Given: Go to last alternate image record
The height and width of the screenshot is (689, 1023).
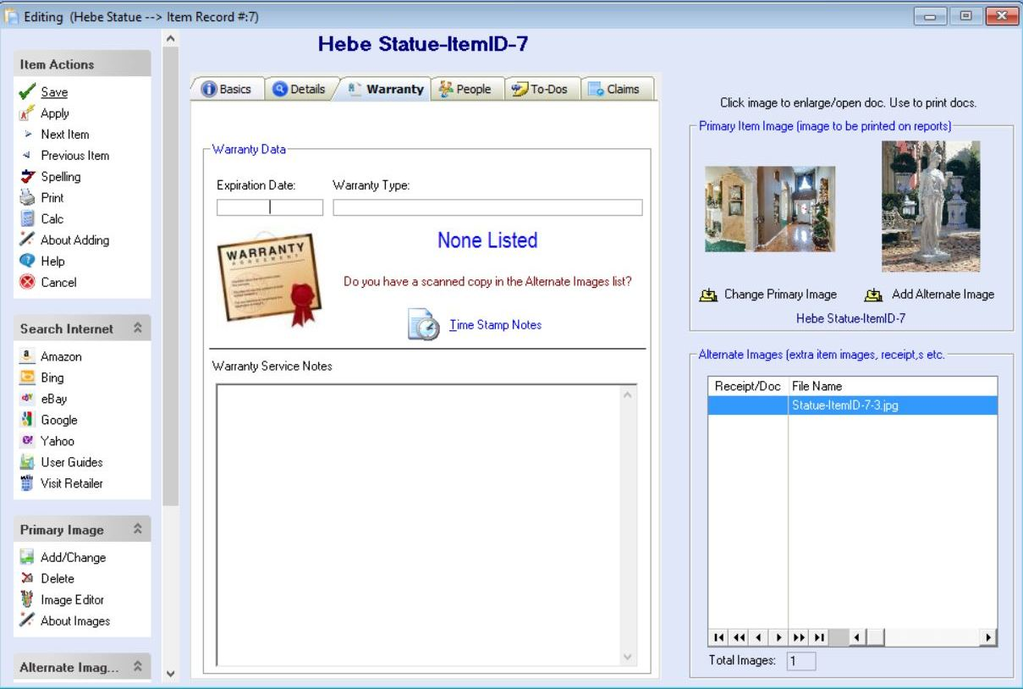Looking at the screenshot, I should [x=819, y=637].
